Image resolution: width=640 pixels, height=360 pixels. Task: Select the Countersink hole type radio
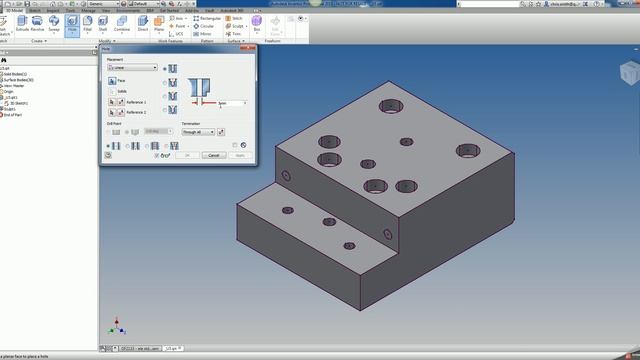(x=165, y=110)
